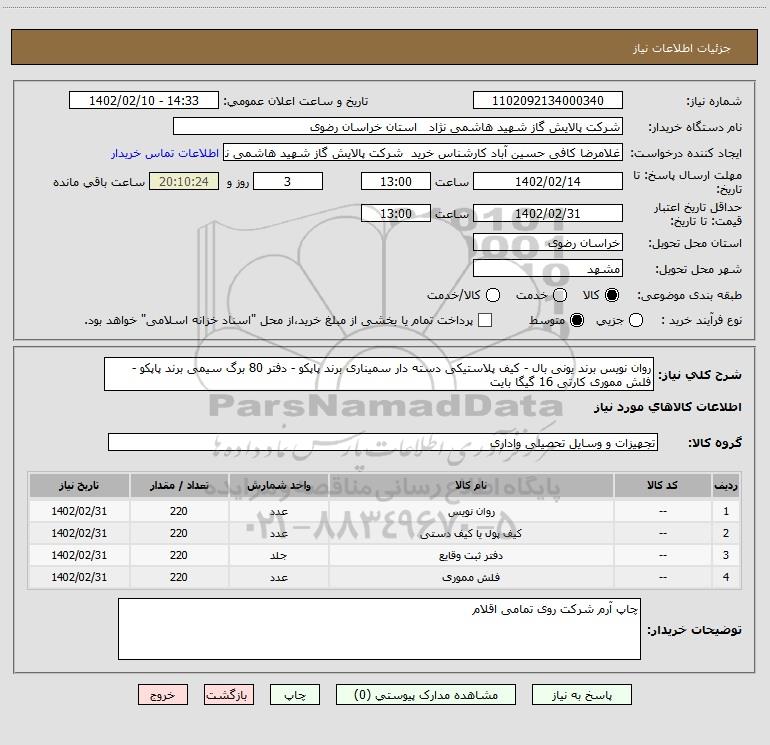Click the گروه کالا field

383,442
